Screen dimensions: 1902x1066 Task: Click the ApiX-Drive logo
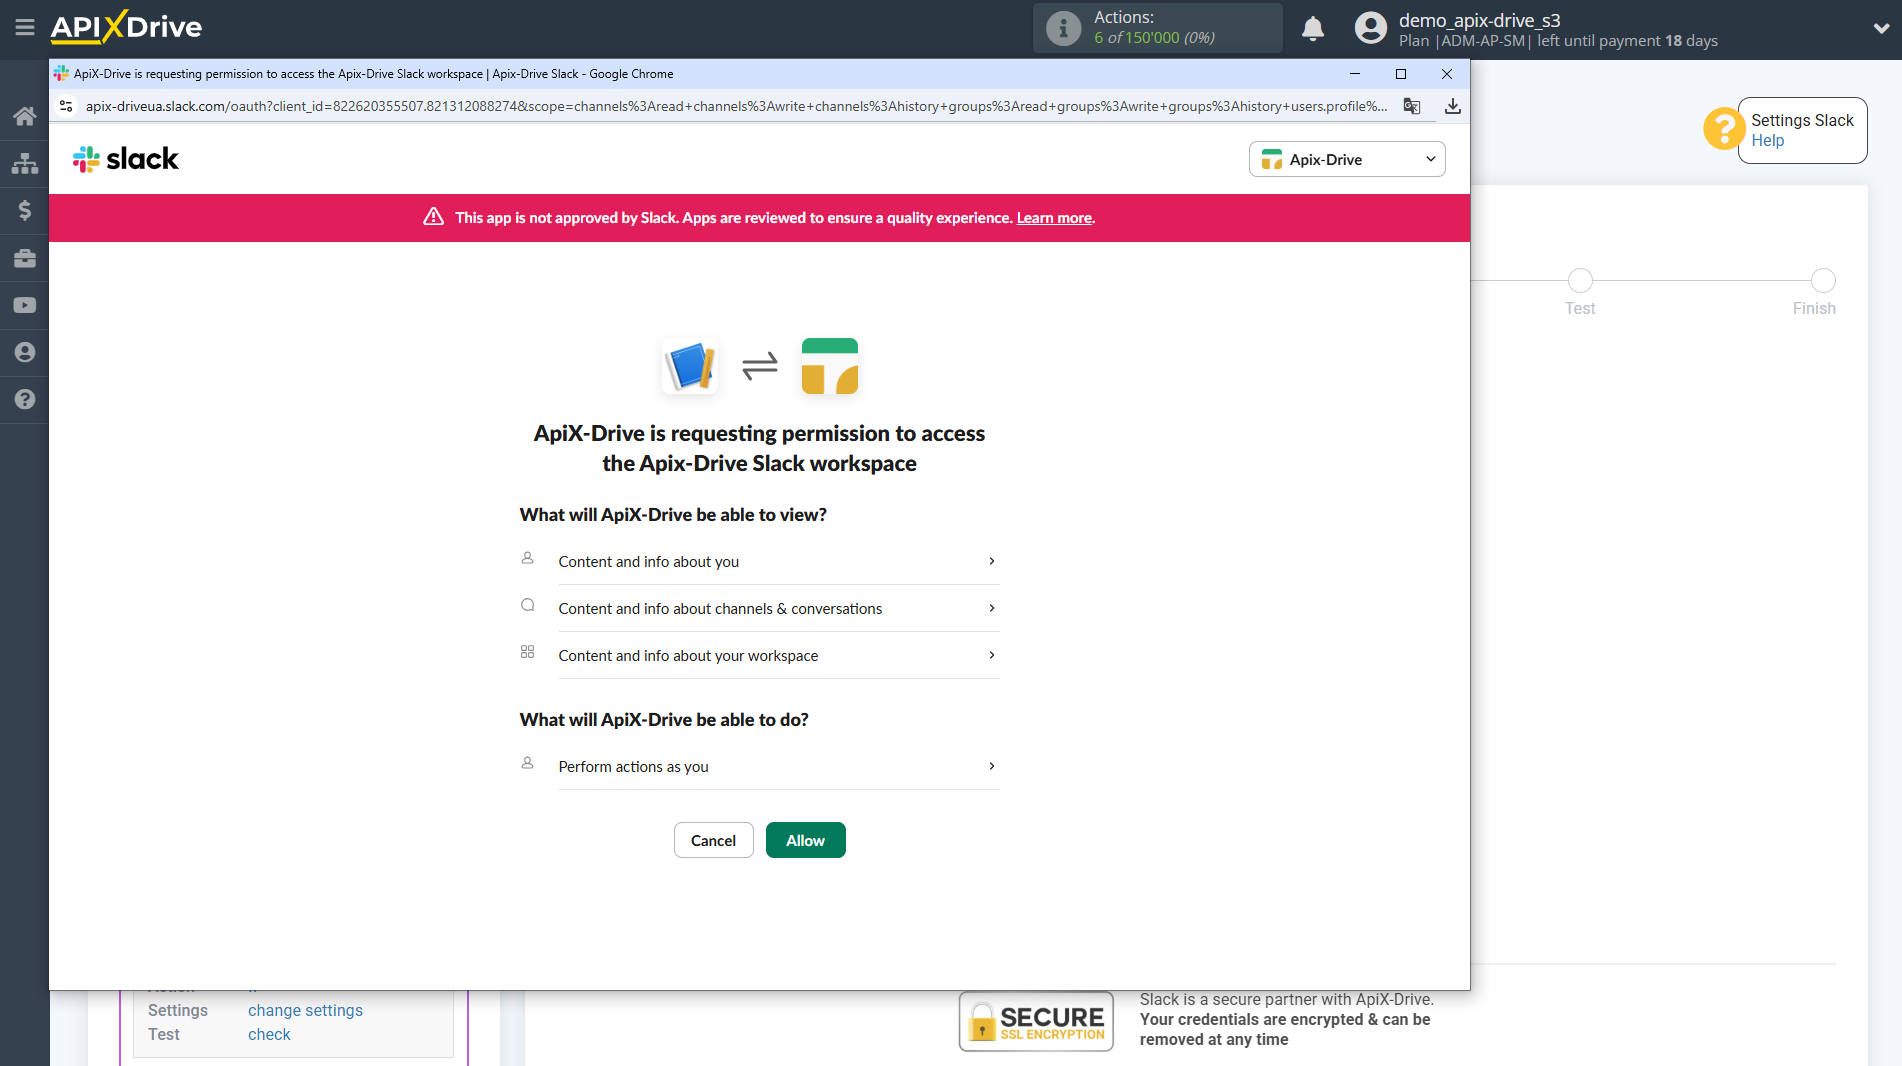tap(126, 27)
